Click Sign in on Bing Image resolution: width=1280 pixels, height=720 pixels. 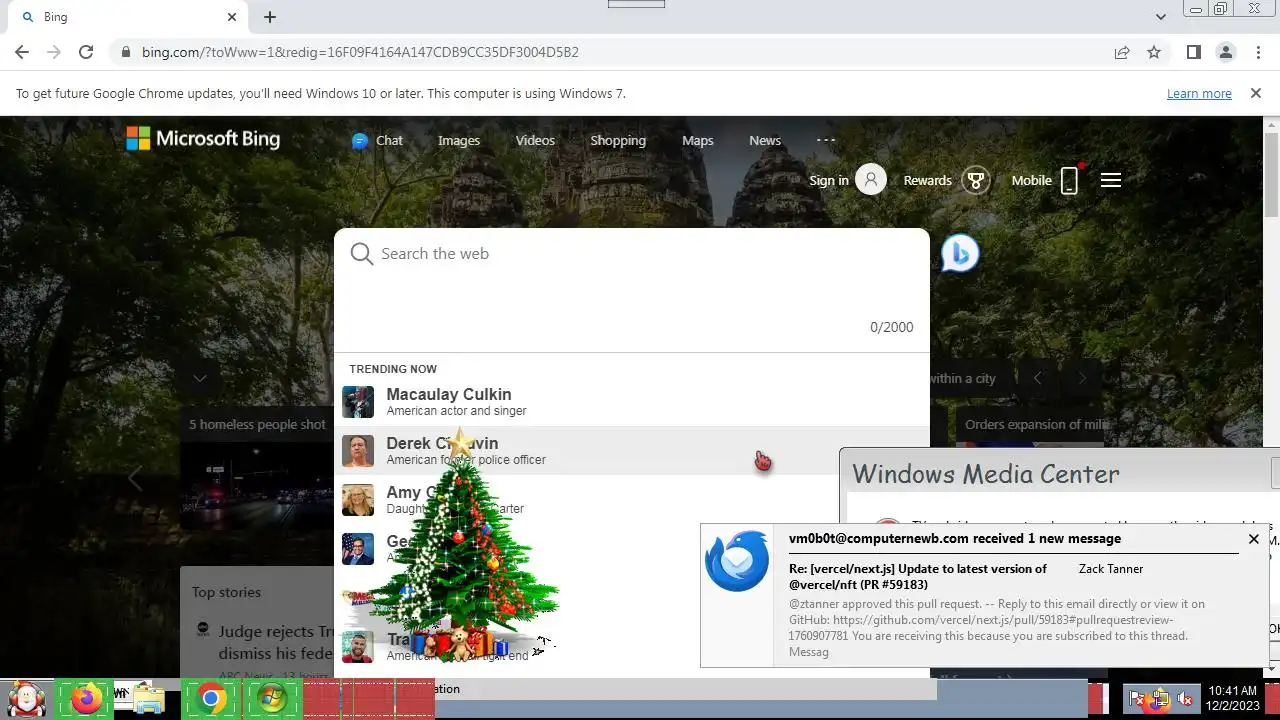847,180
